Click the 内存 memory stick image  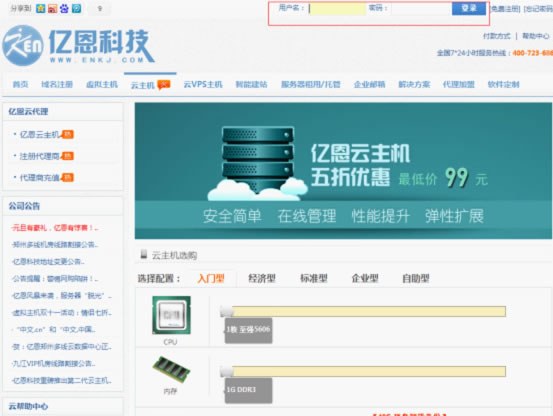coord(171,370)
